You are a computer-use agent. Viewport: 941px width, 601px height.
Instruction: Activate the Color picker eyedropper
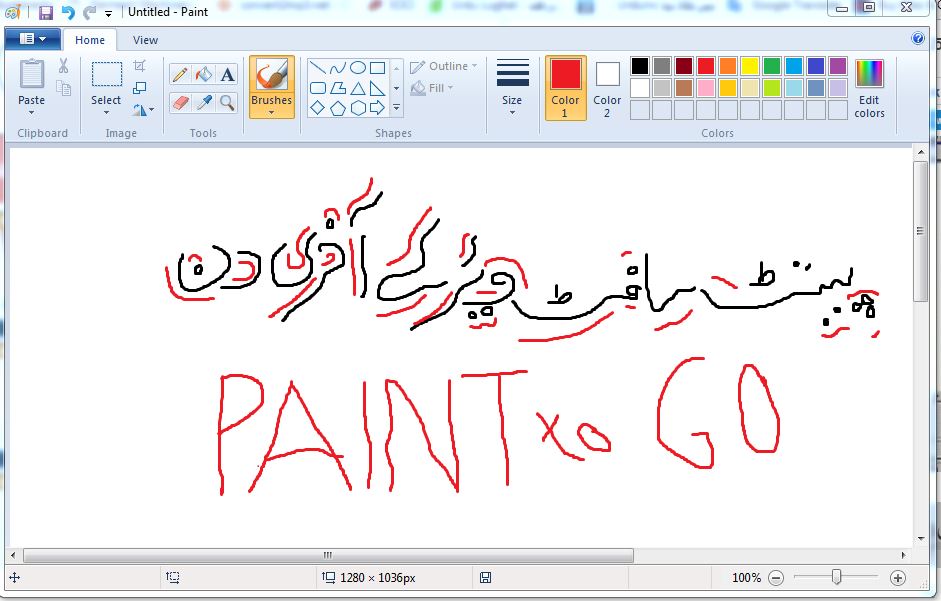coord(204,102)
